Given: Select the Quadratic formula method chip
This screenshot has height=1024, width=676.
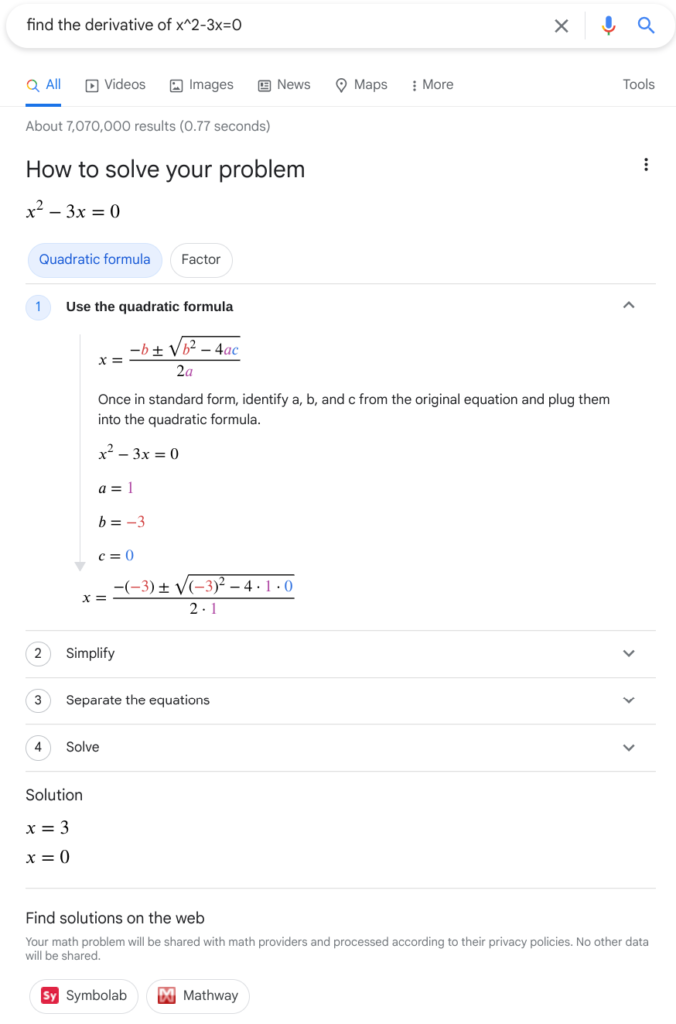Looking at the screenshot, I should pos(94,260).
